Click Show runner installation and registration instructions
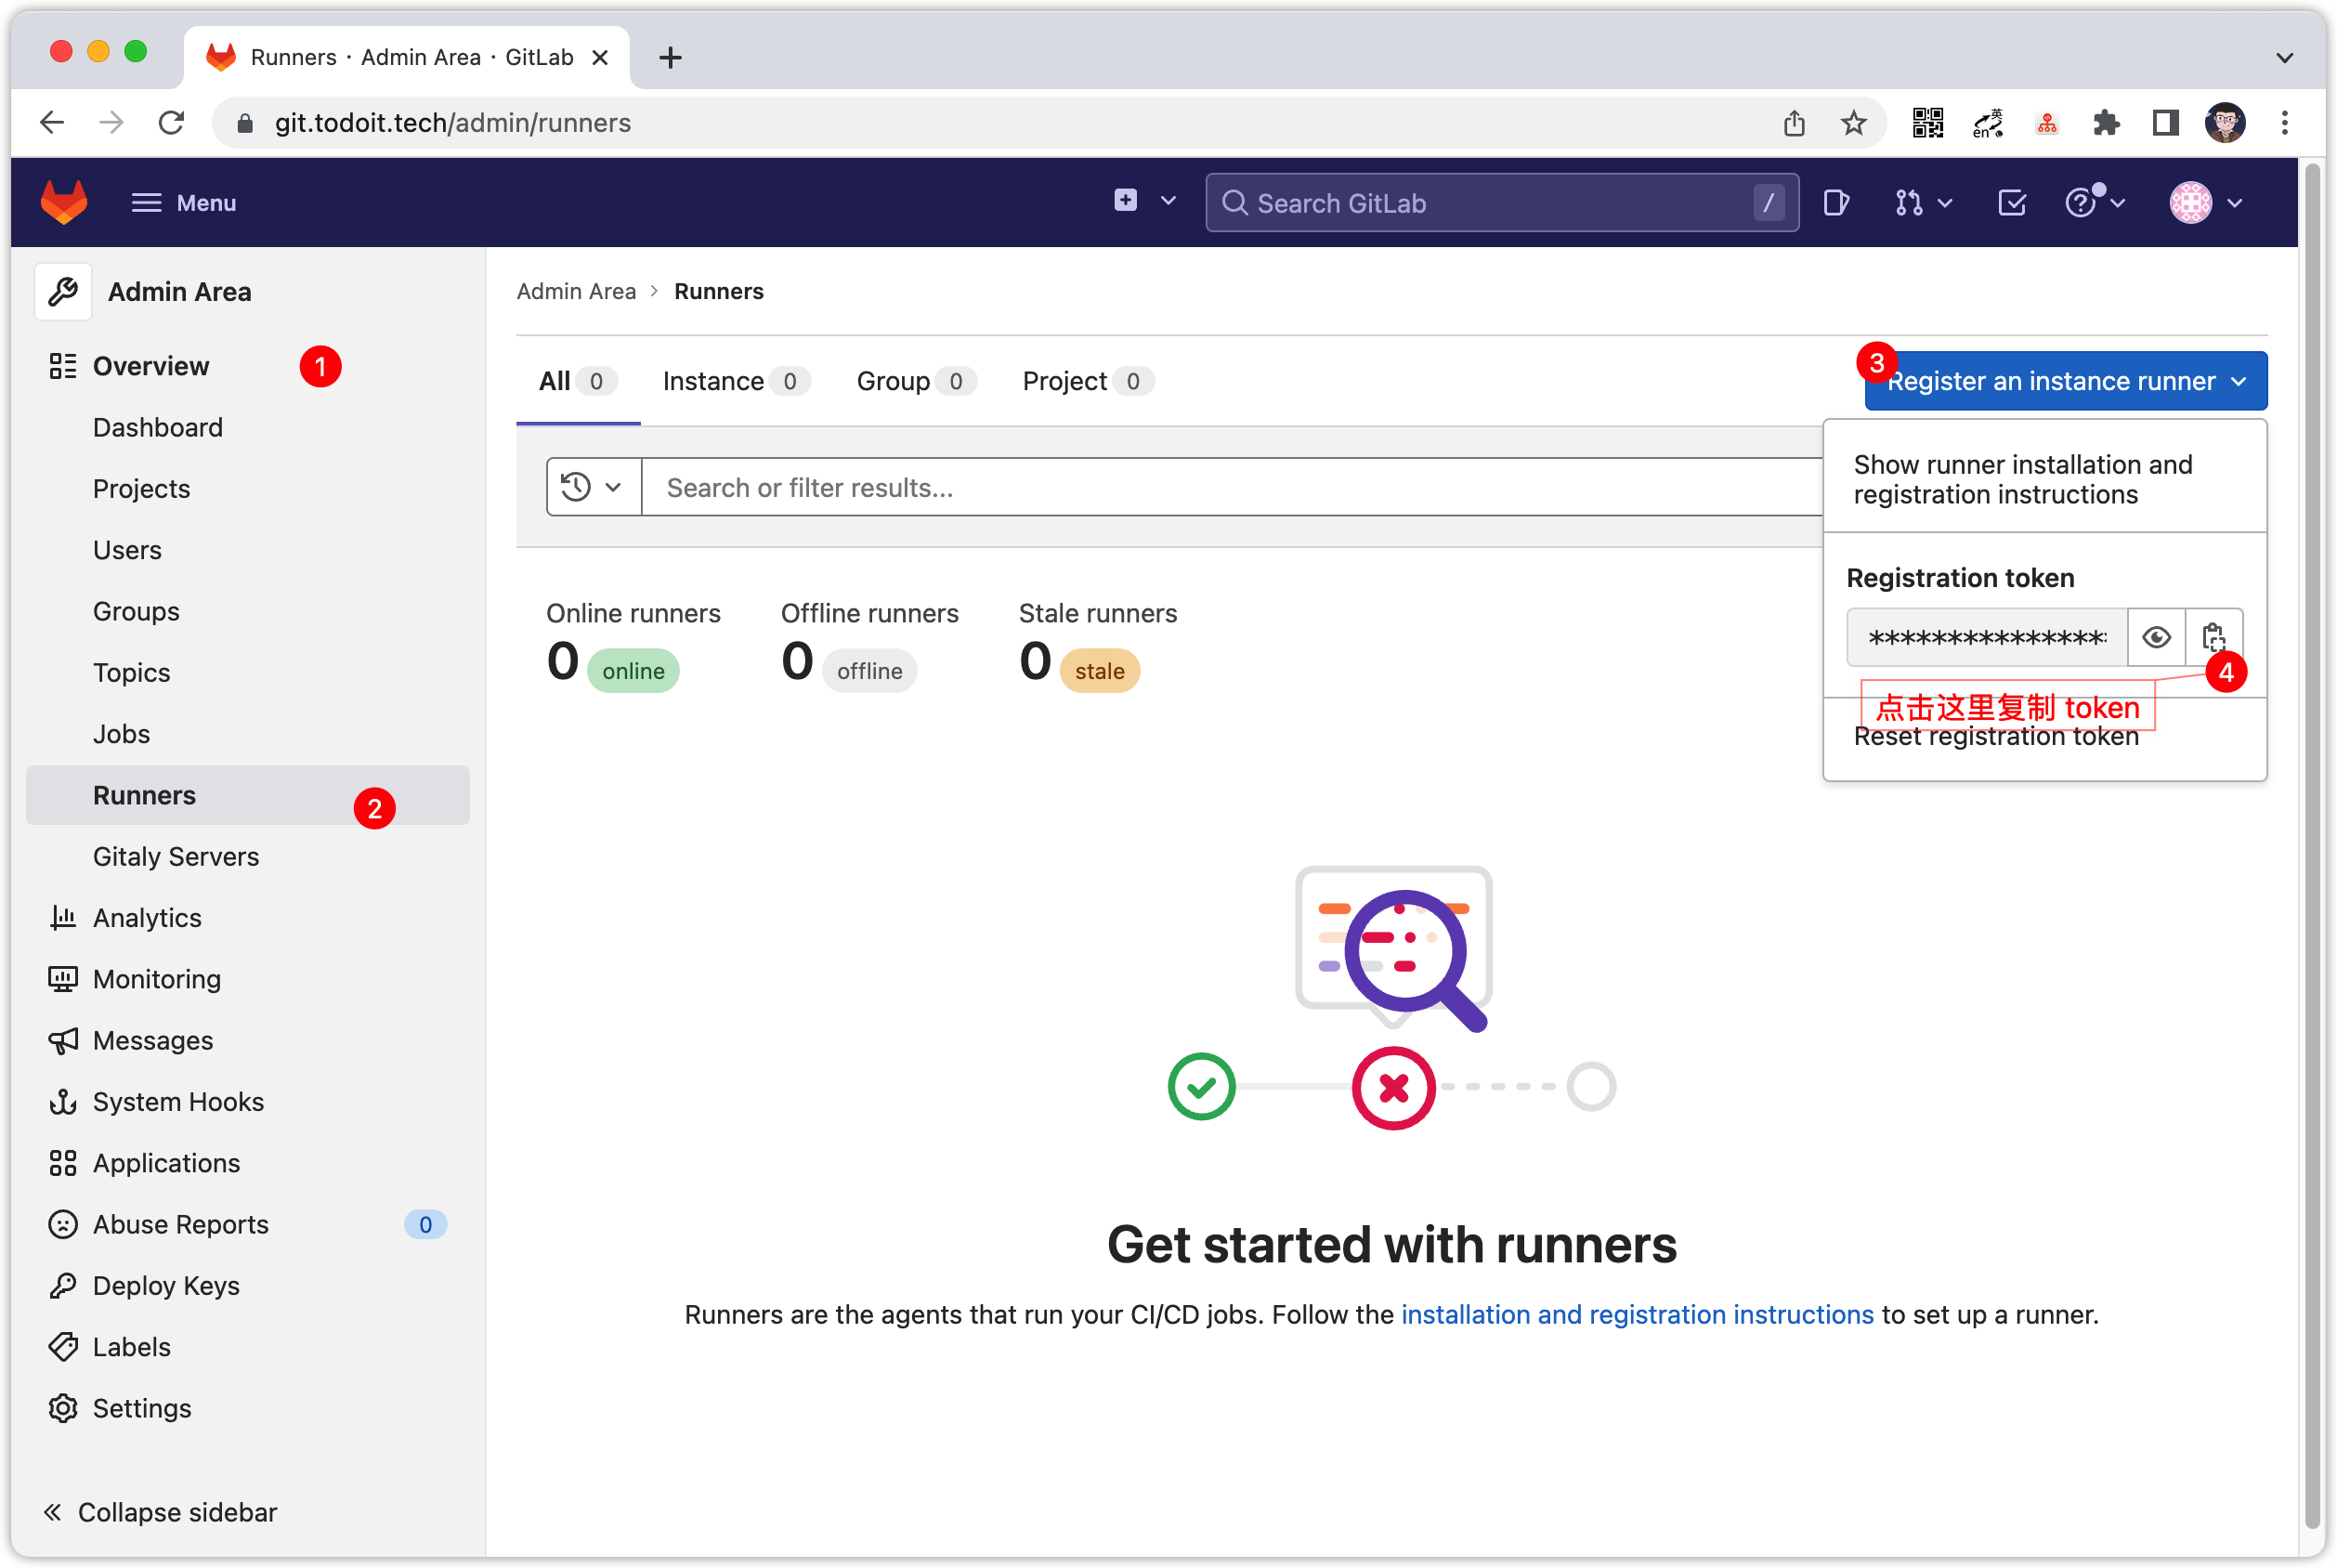This screenshot has height=1568, width=2337. 2022,479
